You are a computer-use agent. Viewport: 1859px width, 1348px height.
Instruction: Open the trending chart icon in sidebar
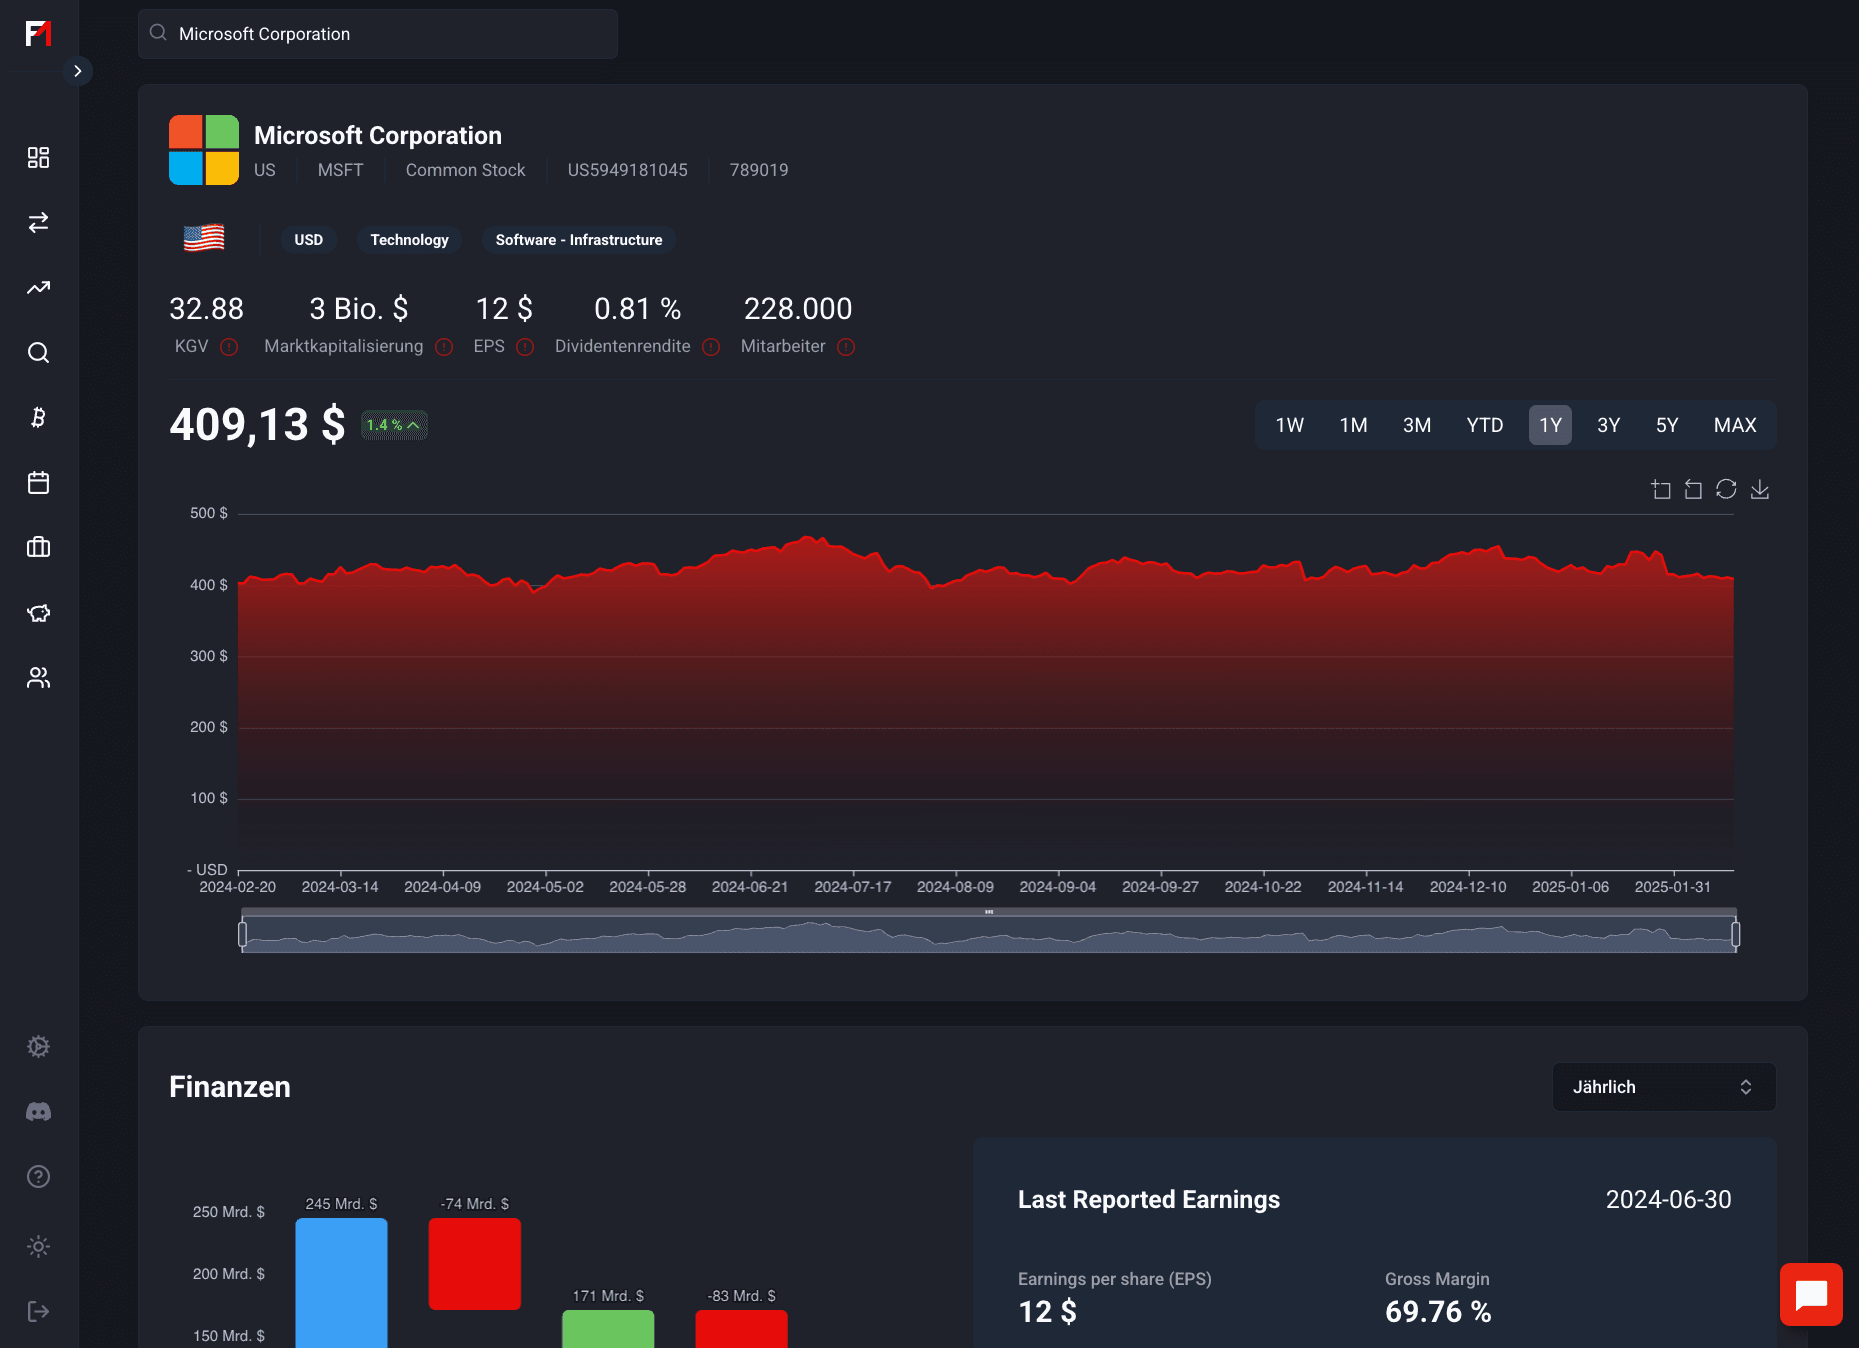38,288
